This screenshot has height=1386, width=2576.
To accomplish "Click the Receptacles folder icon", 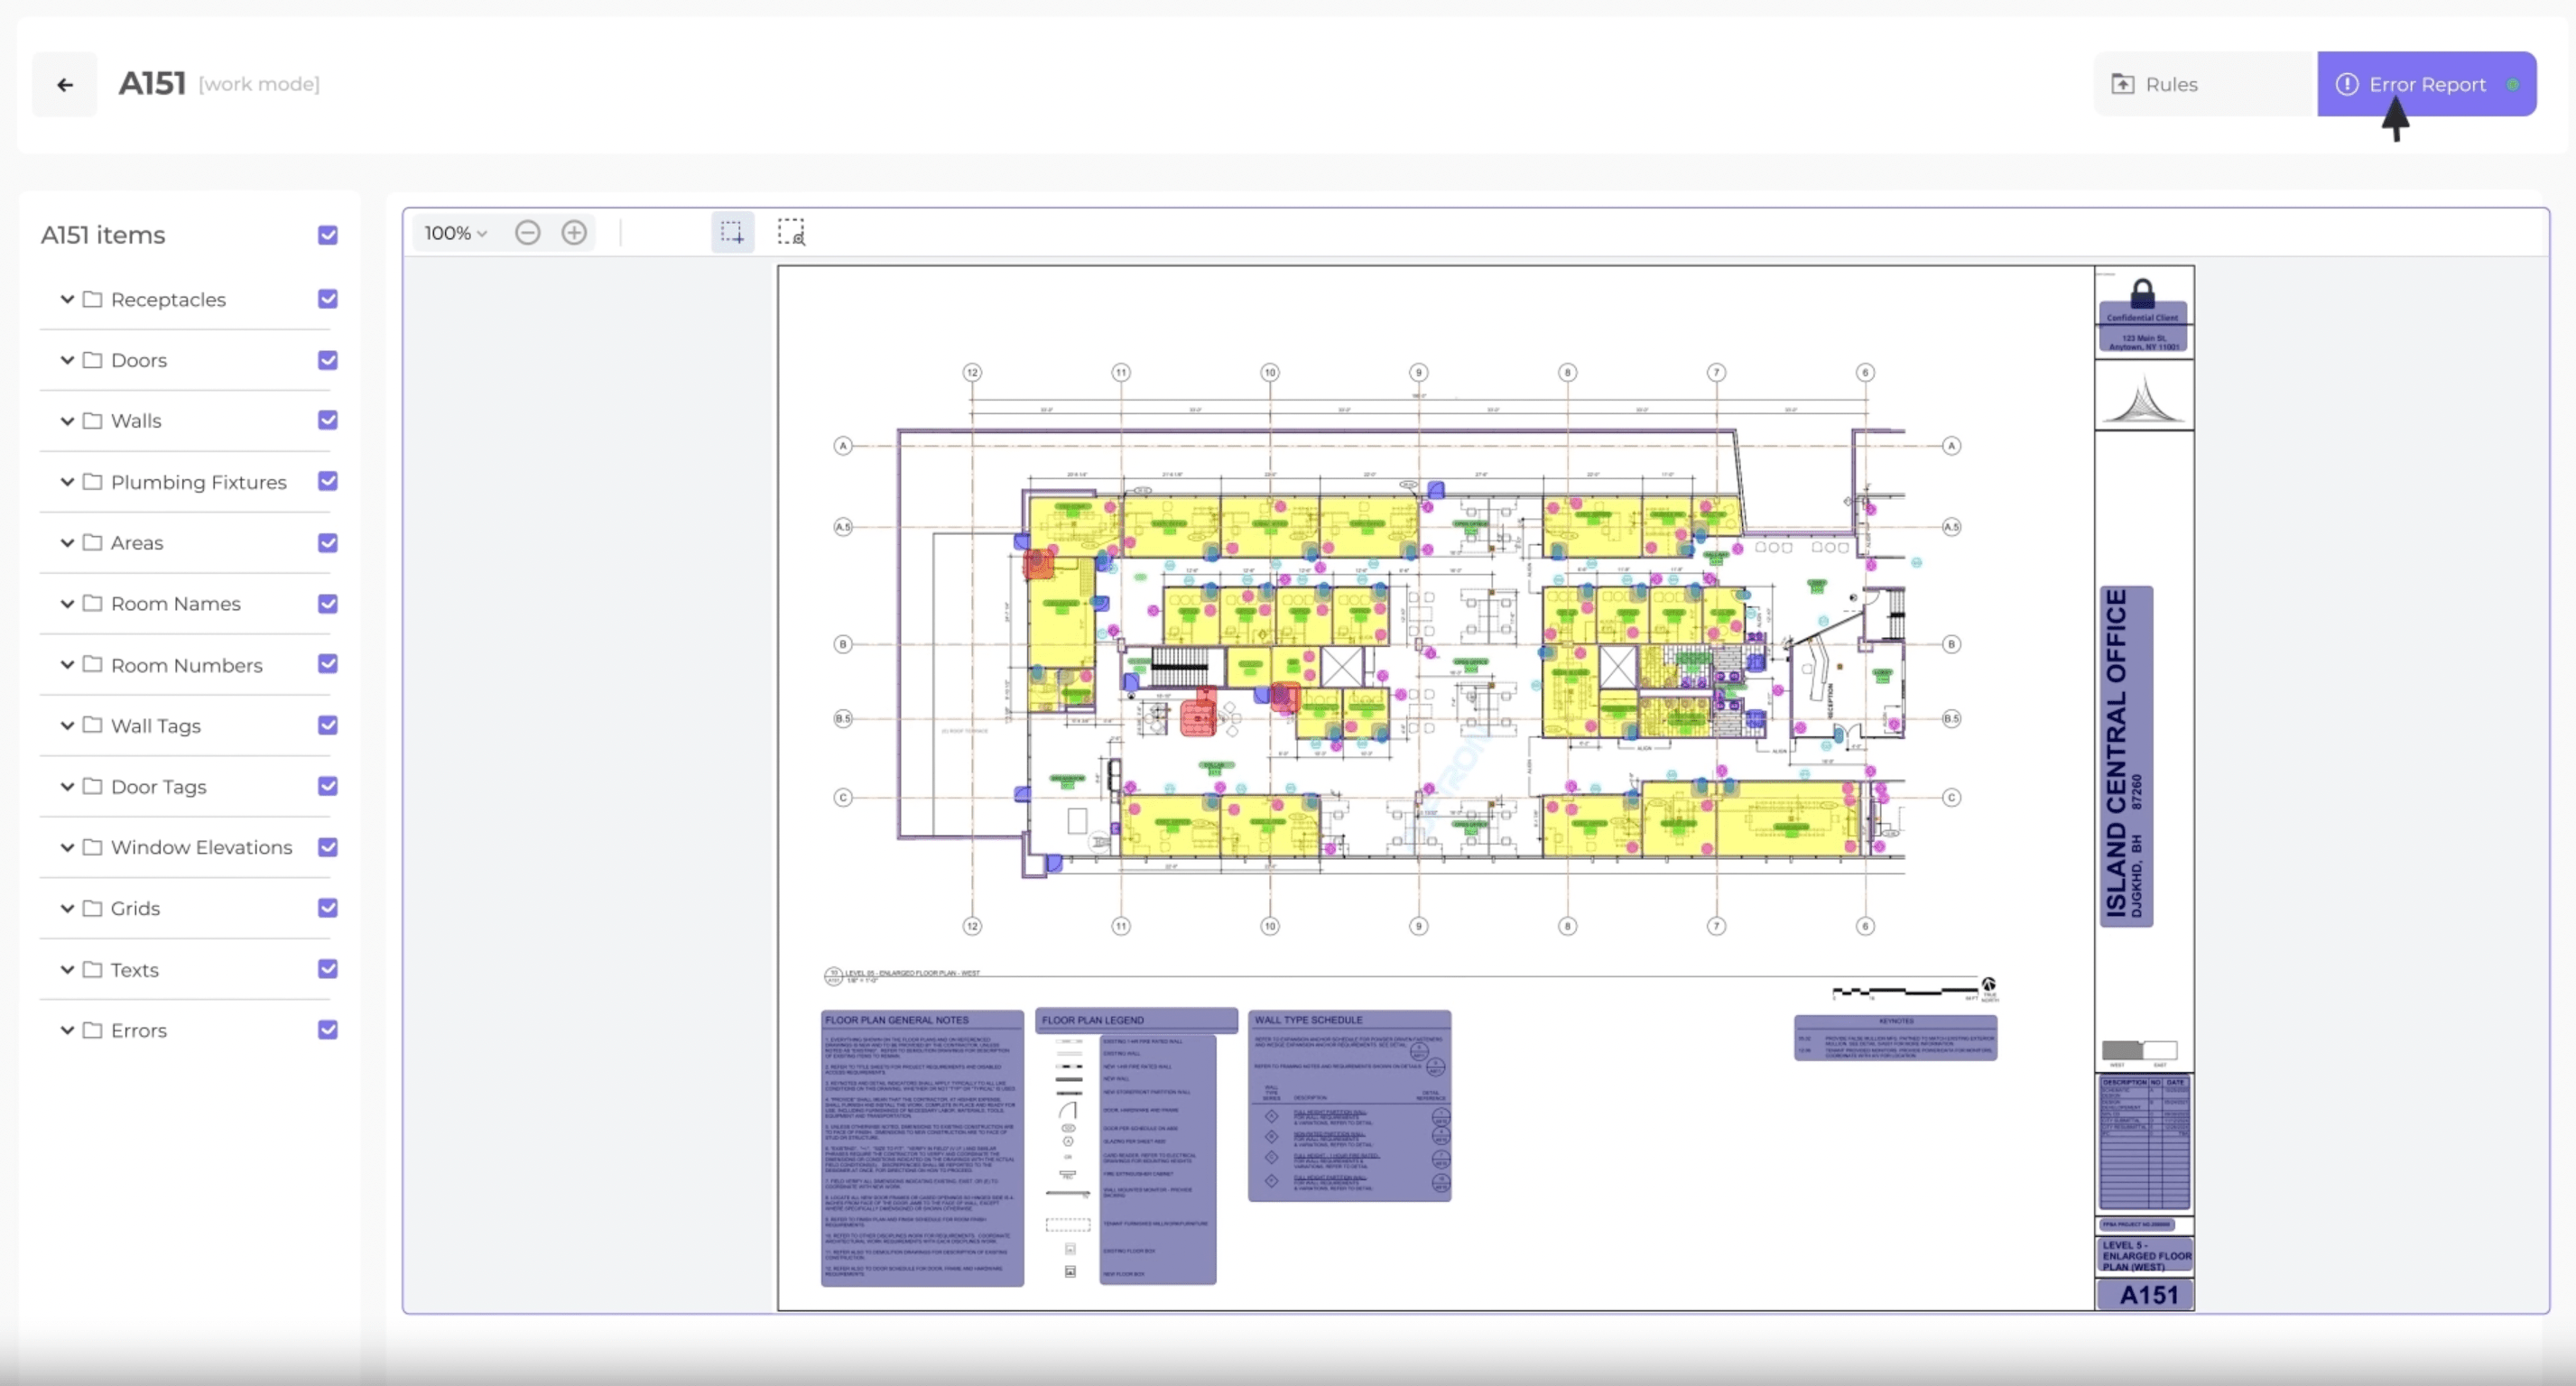I will (x=92, y=299).
